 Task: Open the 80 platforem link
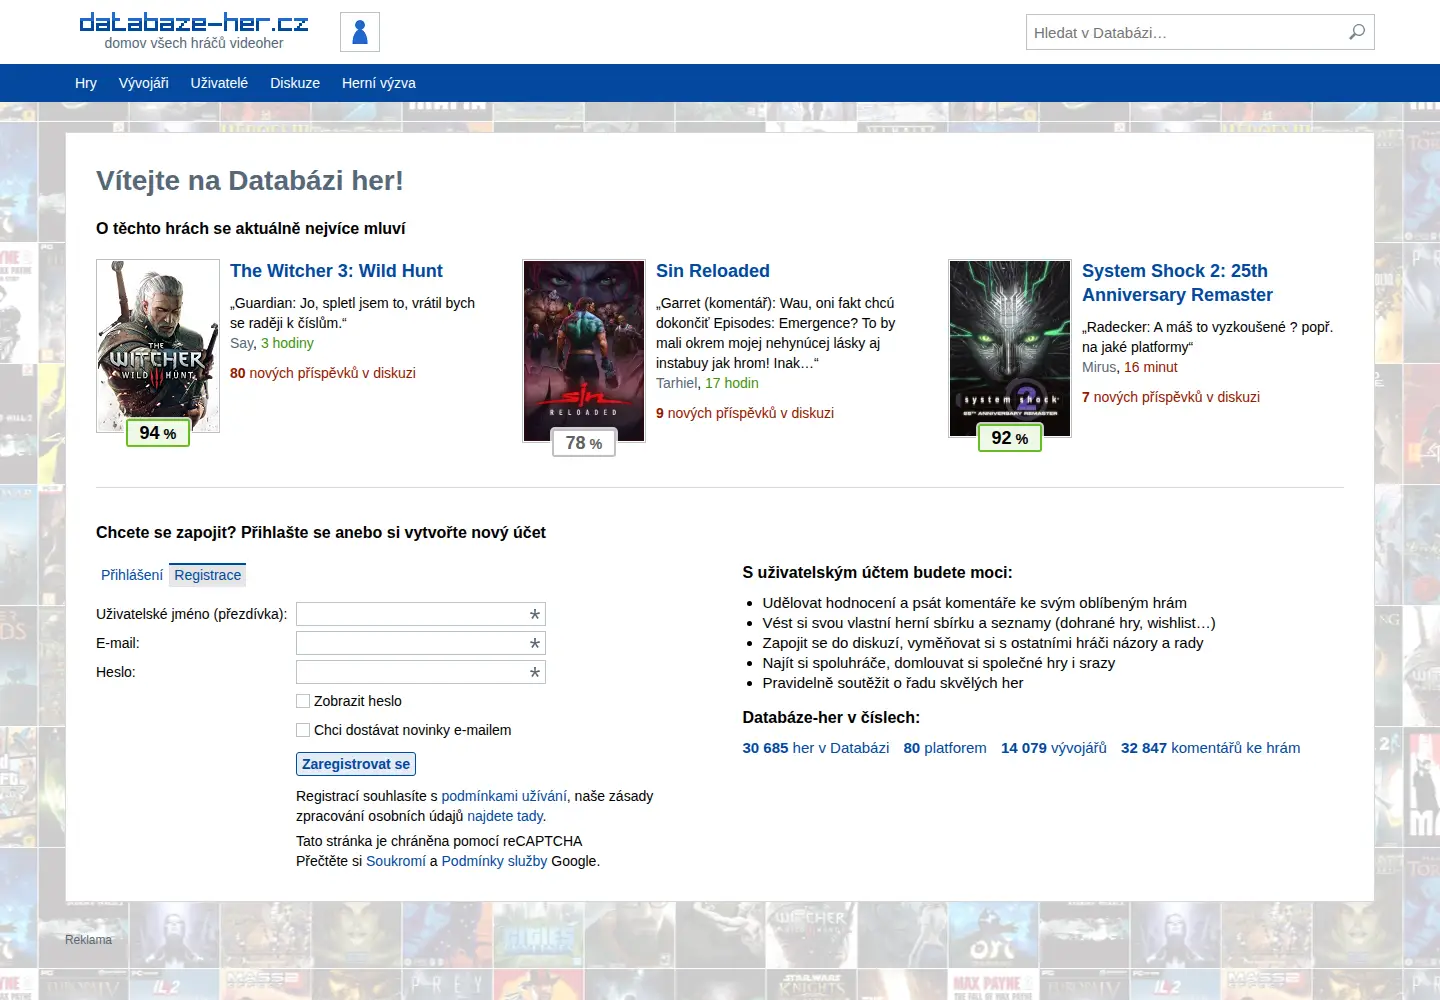click(x=945, y=748)
